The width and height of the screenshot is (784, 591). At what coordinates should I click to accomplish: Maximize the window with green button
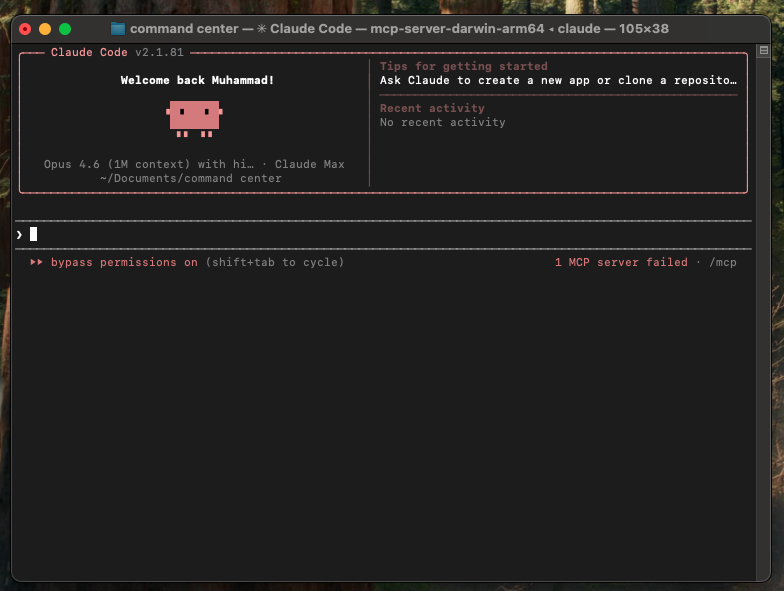tap(65, 29)
